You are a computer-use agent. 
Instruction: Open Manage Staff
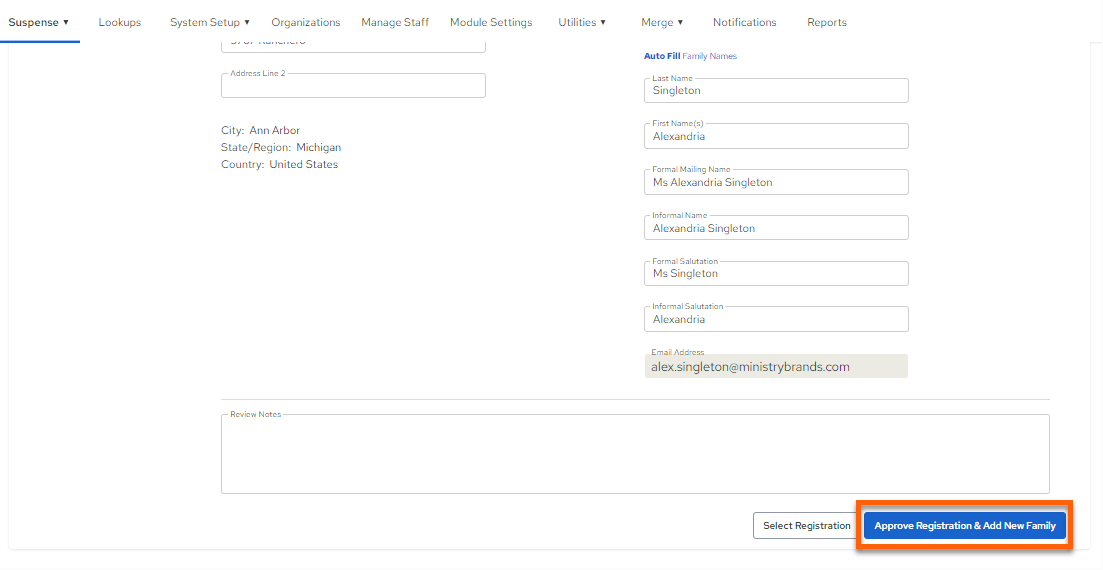395,23
